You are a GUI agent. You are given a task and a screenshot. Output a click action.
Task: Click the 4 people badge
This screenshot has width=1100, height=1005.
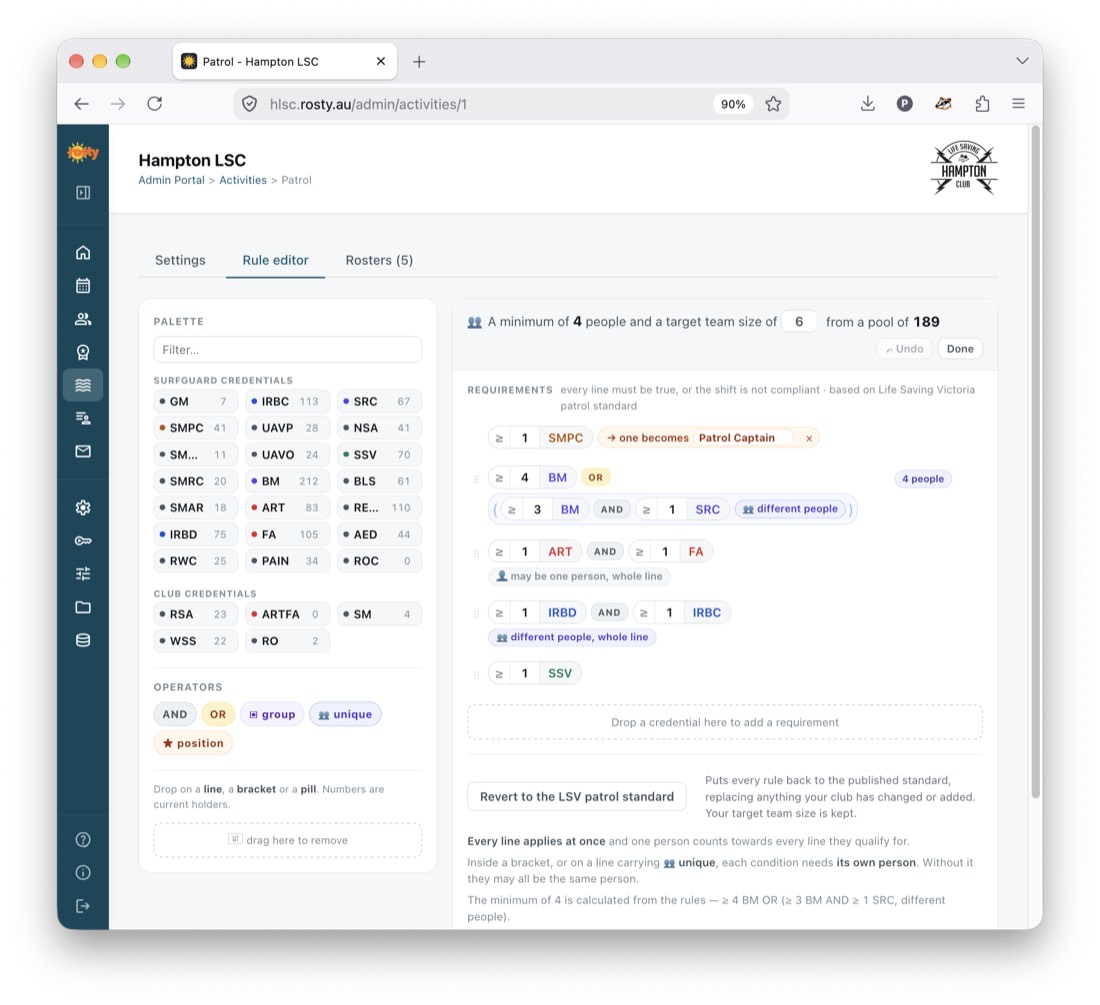(x=923, y=479)
